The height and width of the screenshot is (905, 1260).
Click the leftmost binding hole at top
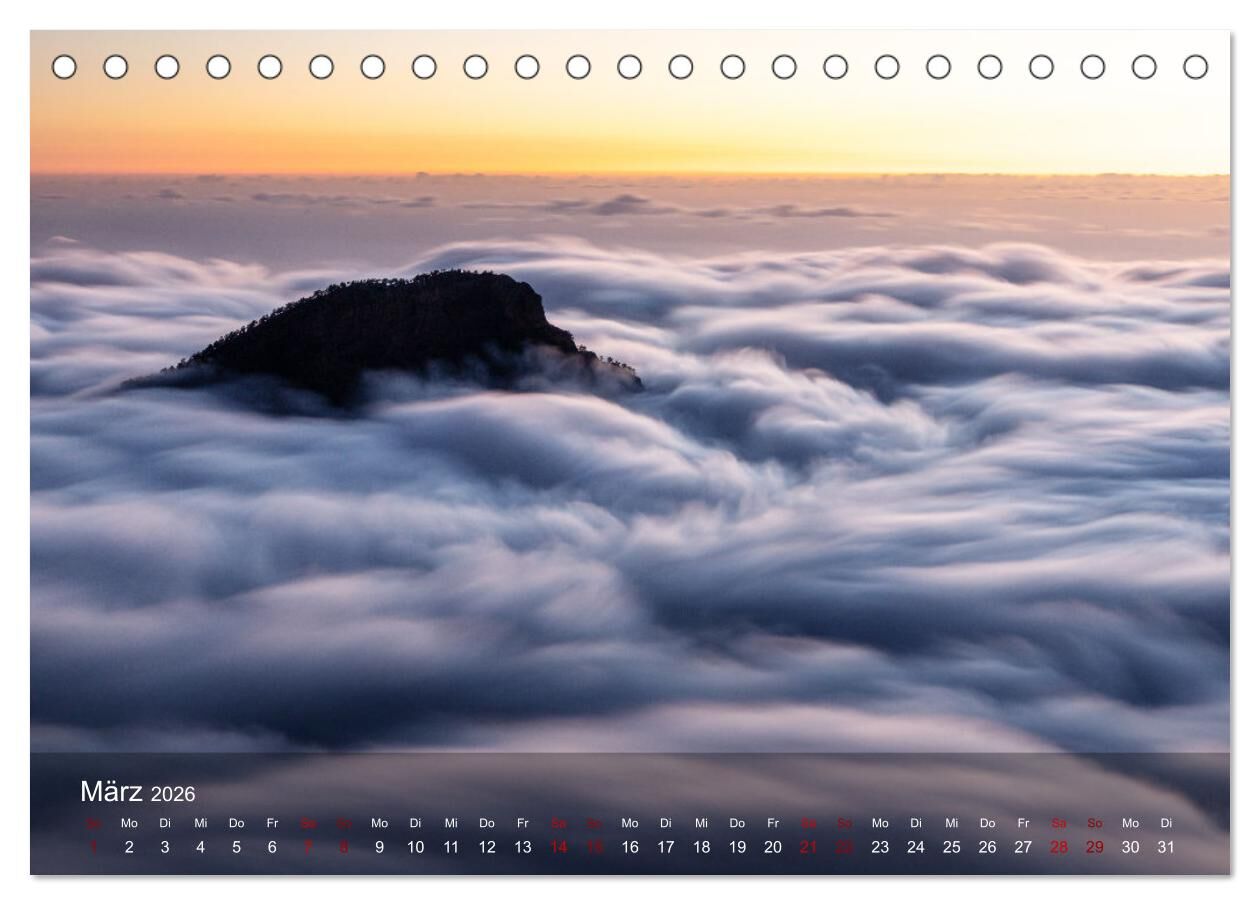(x=64, y=67)
